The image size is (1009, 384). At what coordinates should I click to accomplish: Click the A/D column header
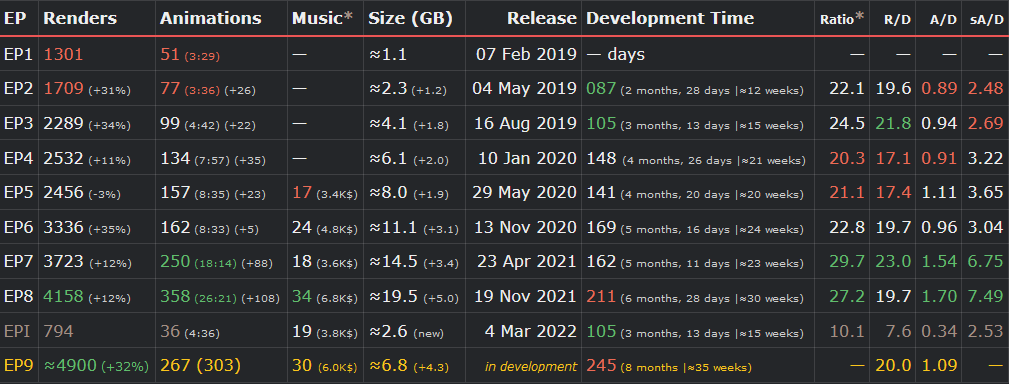click(x=943, y=20)
